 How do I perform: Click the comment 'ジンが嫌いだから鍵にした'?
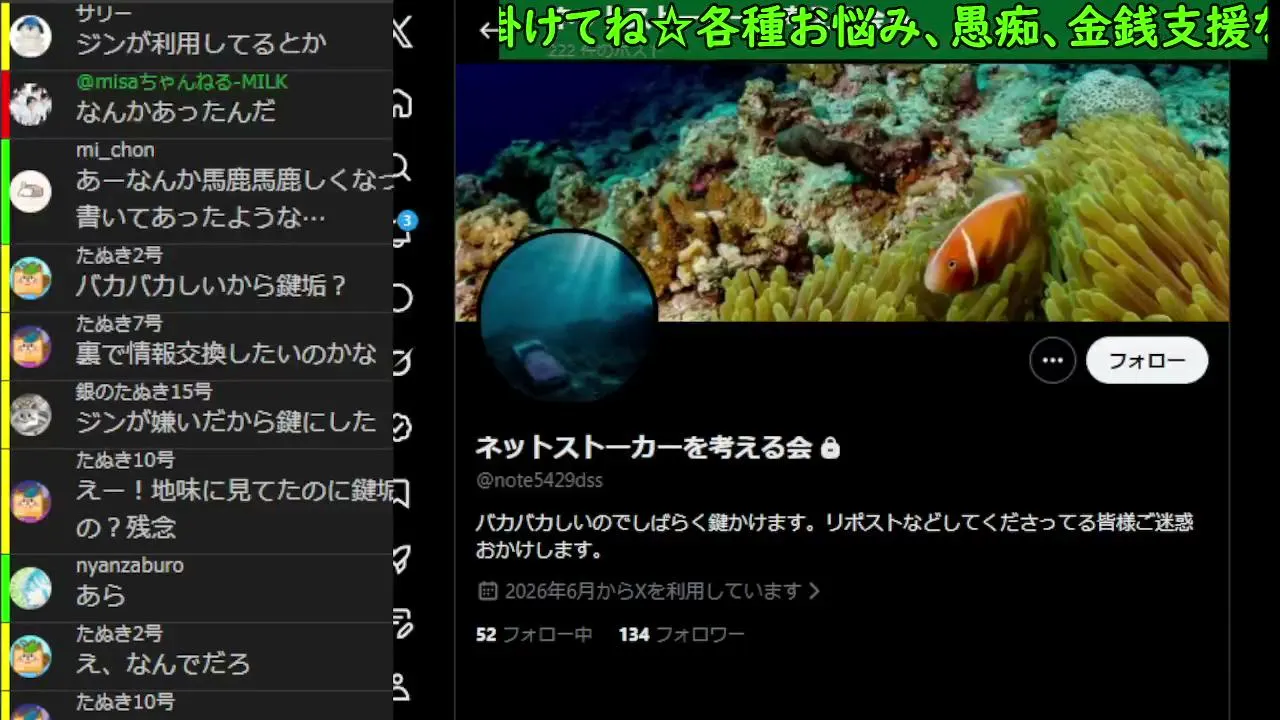tap(226, 421)
